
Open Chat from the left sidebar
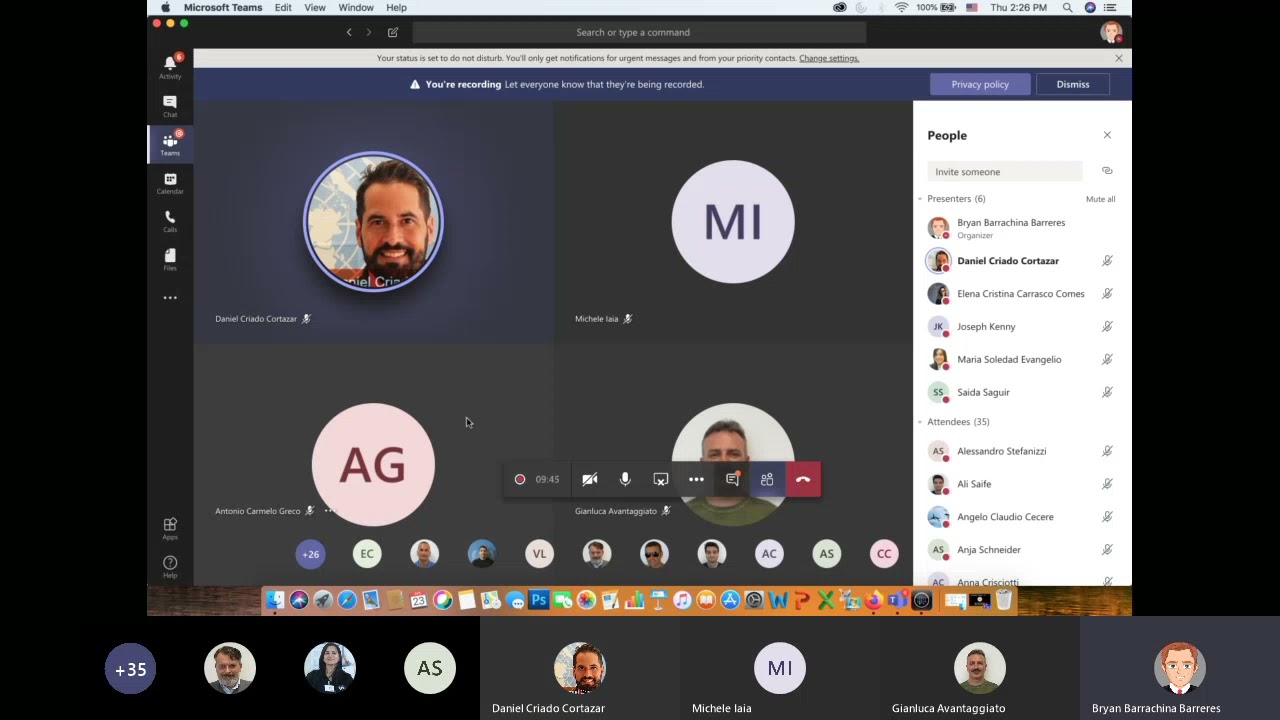170,105
